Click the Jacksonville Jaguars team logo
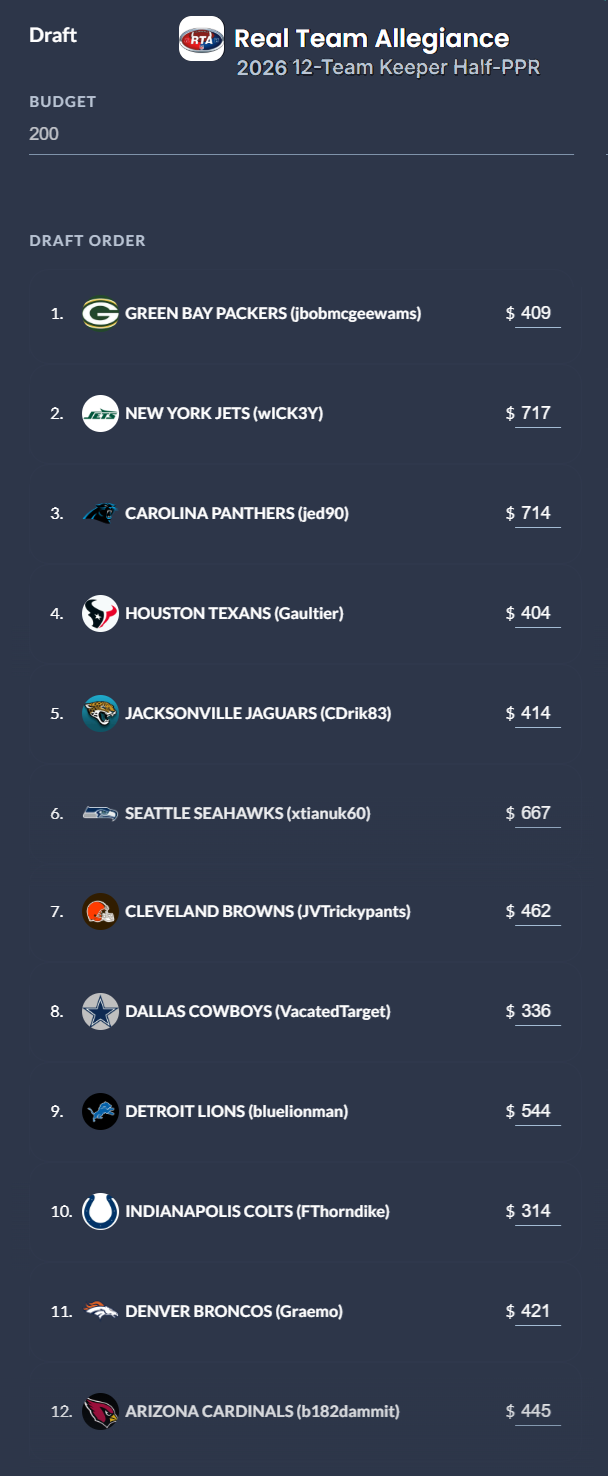The image size is (608, 1476). click(x=100, y=713)
